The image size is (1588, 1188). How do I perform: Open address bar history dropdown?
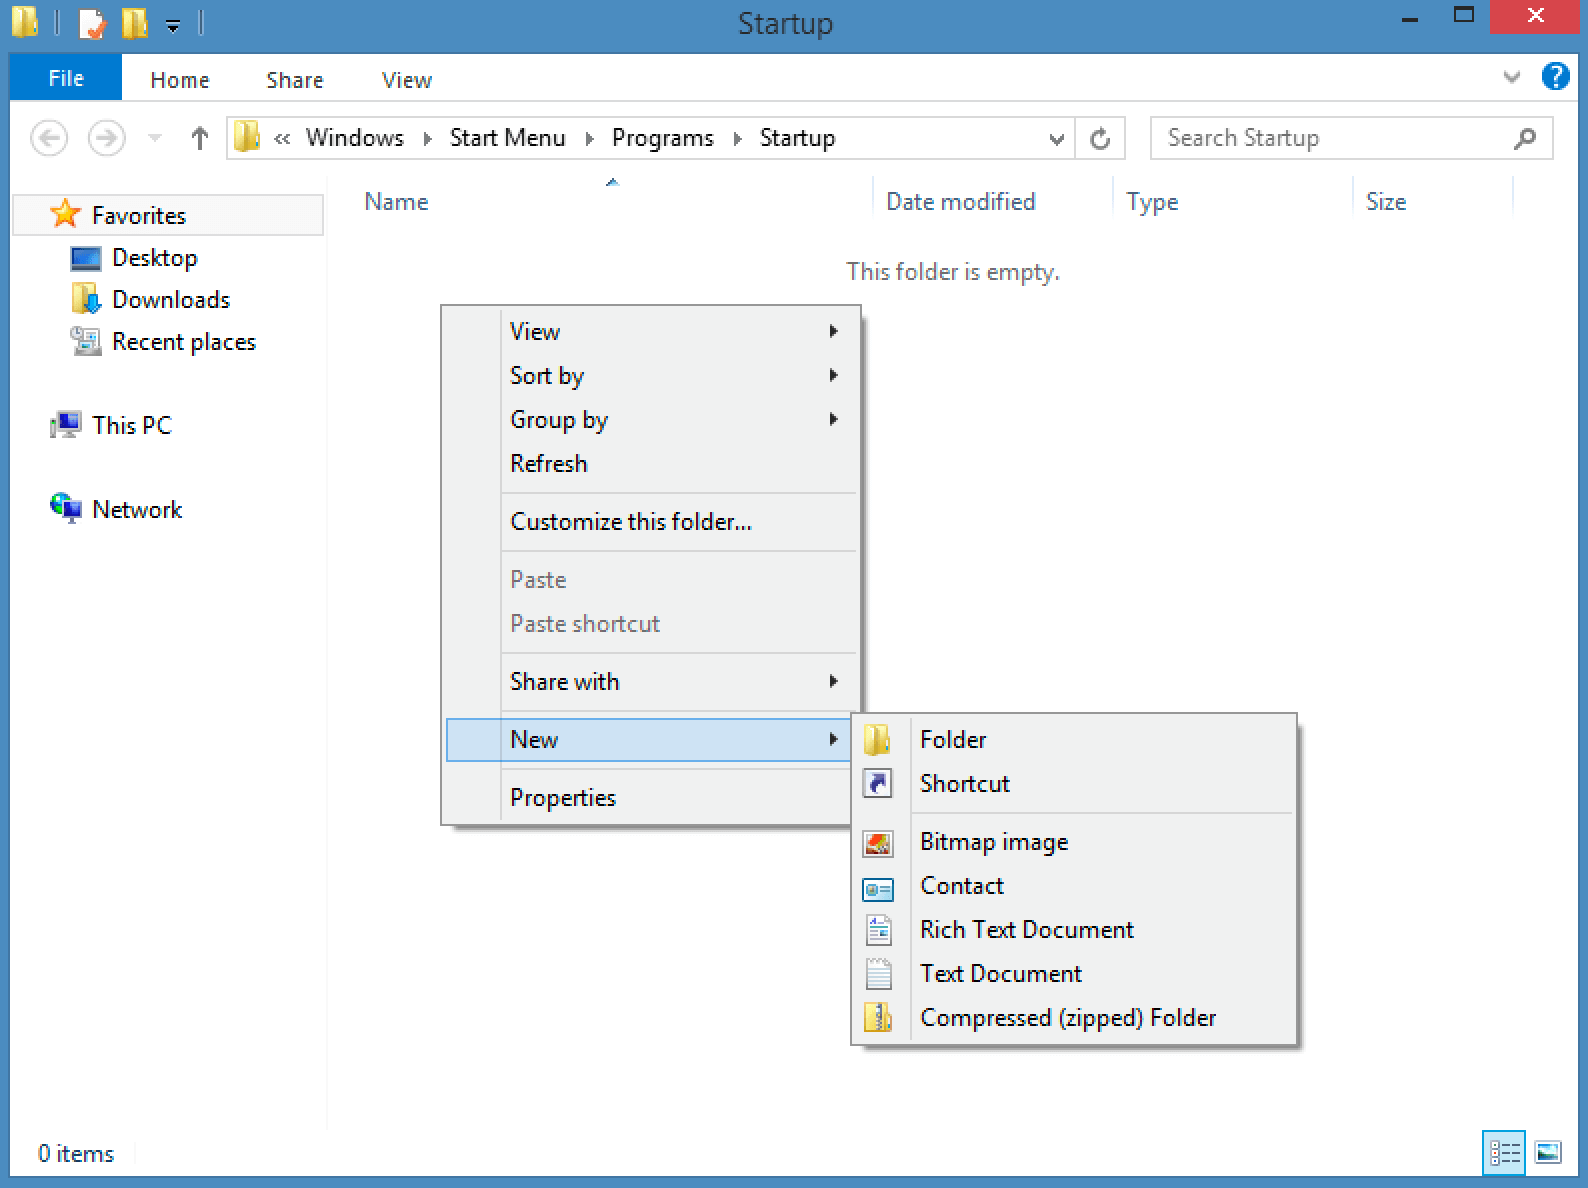coord(1056,139)
